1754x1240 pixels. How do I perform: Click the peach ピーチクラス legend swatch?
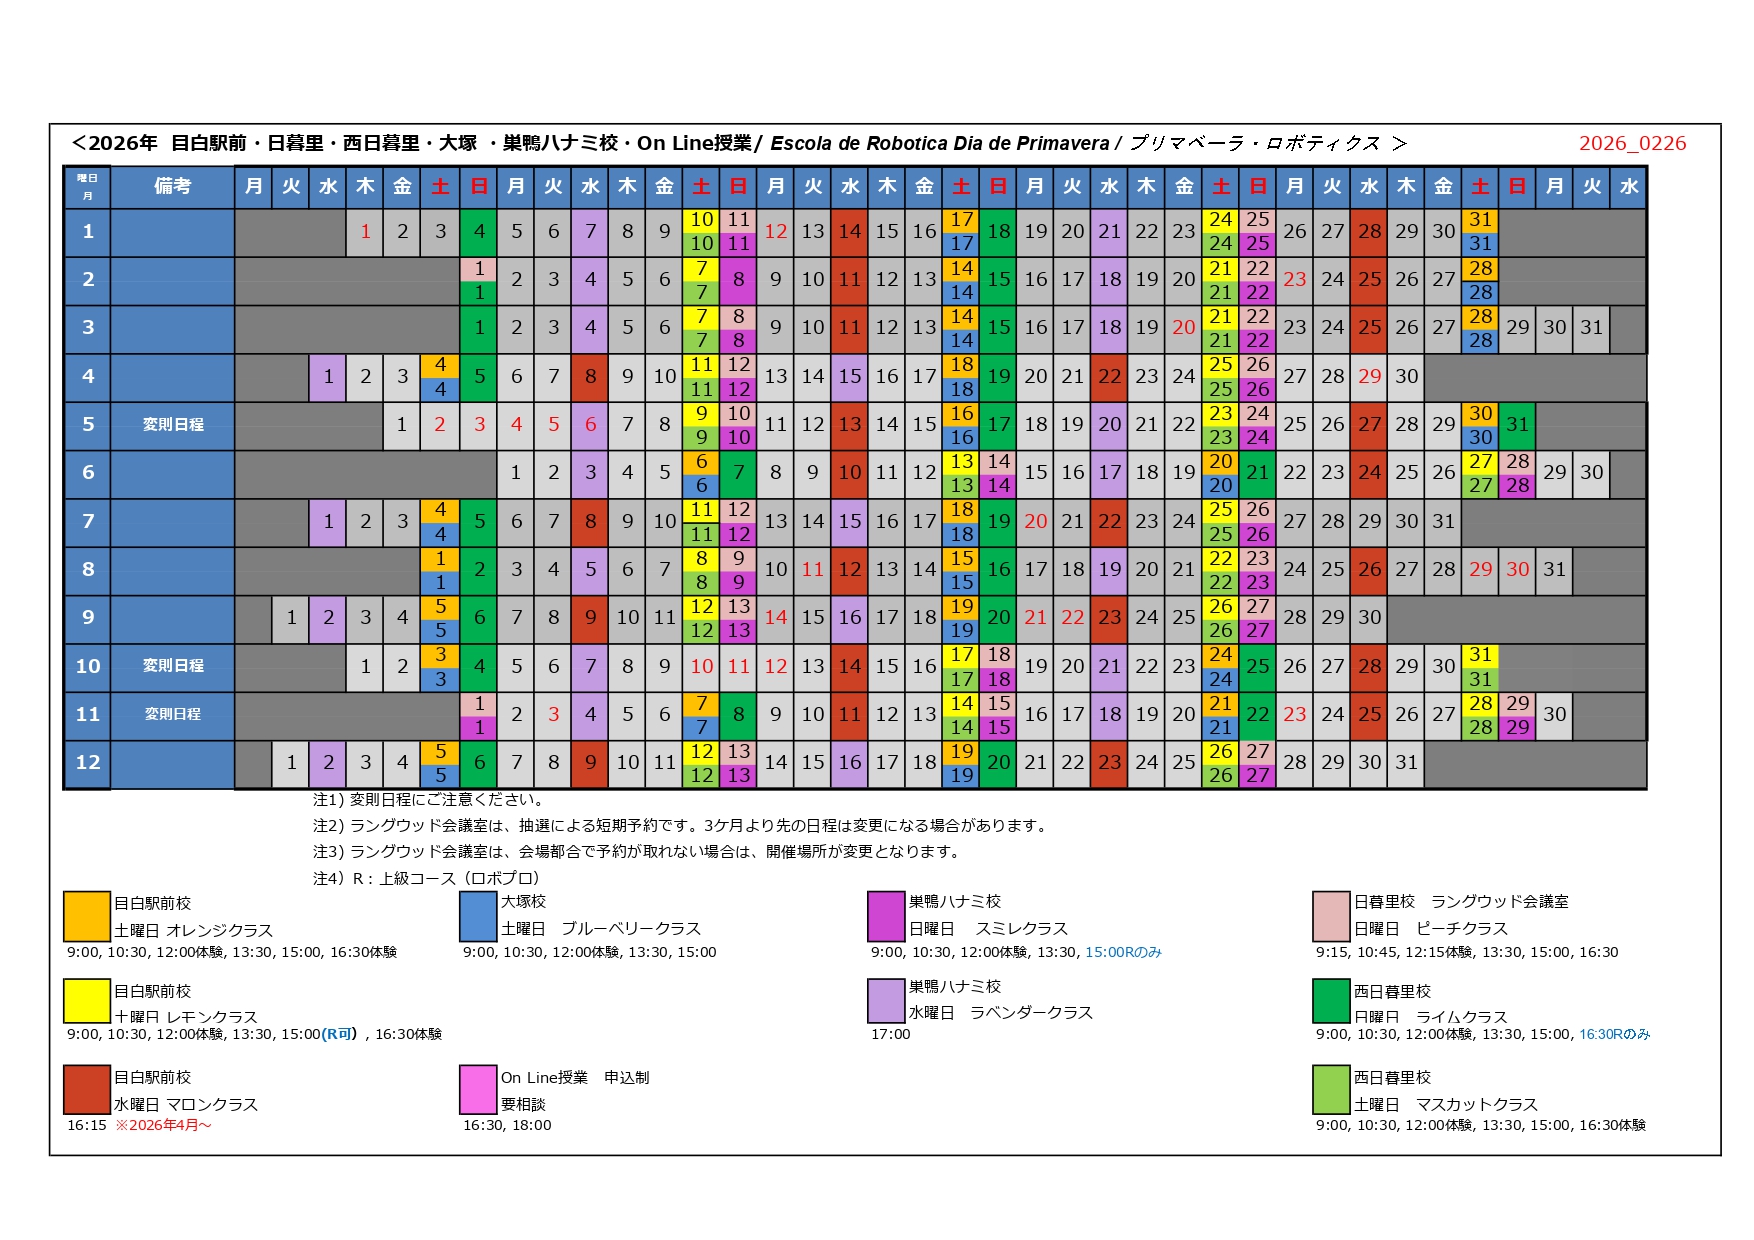[1331, 916]
